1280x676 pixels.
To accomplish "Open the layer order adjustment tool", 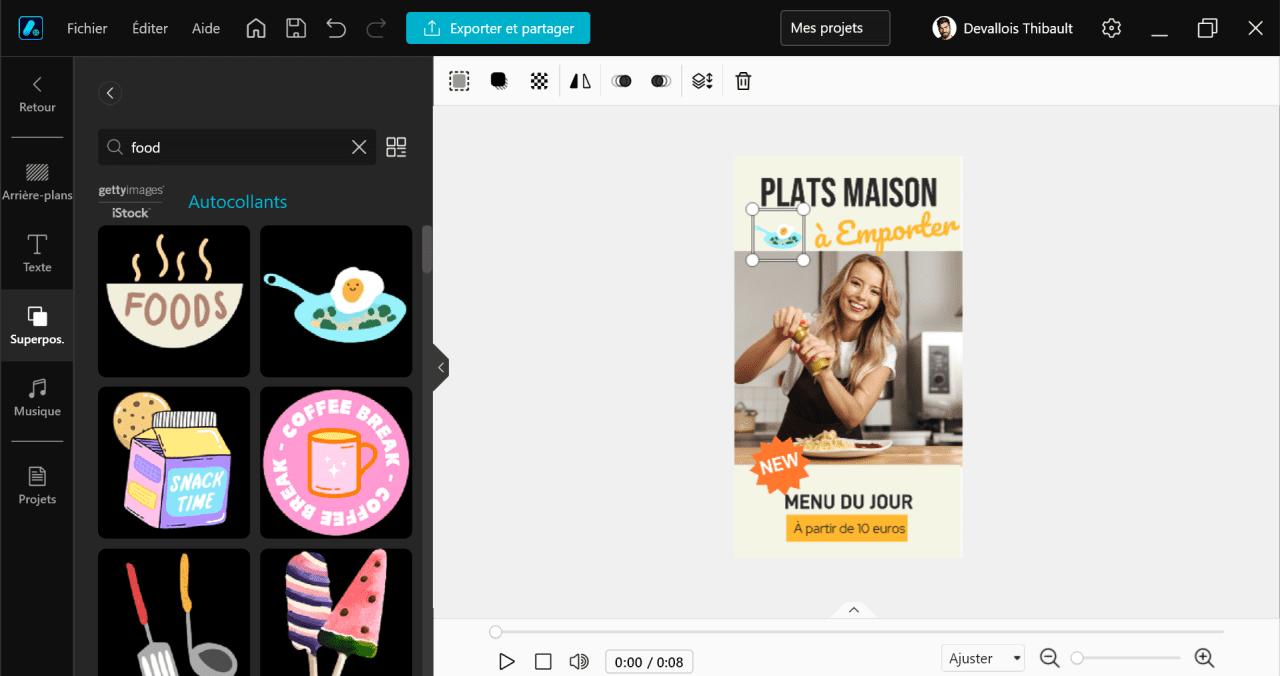I will click(701, 80).
